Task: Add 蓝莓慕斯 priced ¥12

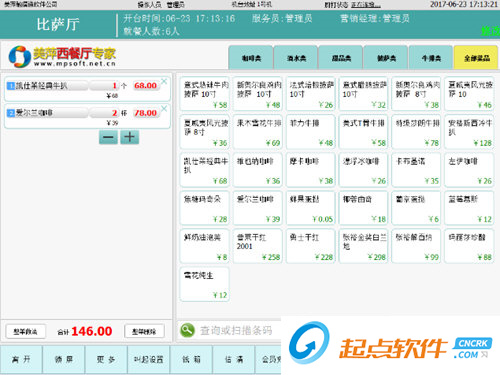Action: (x=469, y=208)
